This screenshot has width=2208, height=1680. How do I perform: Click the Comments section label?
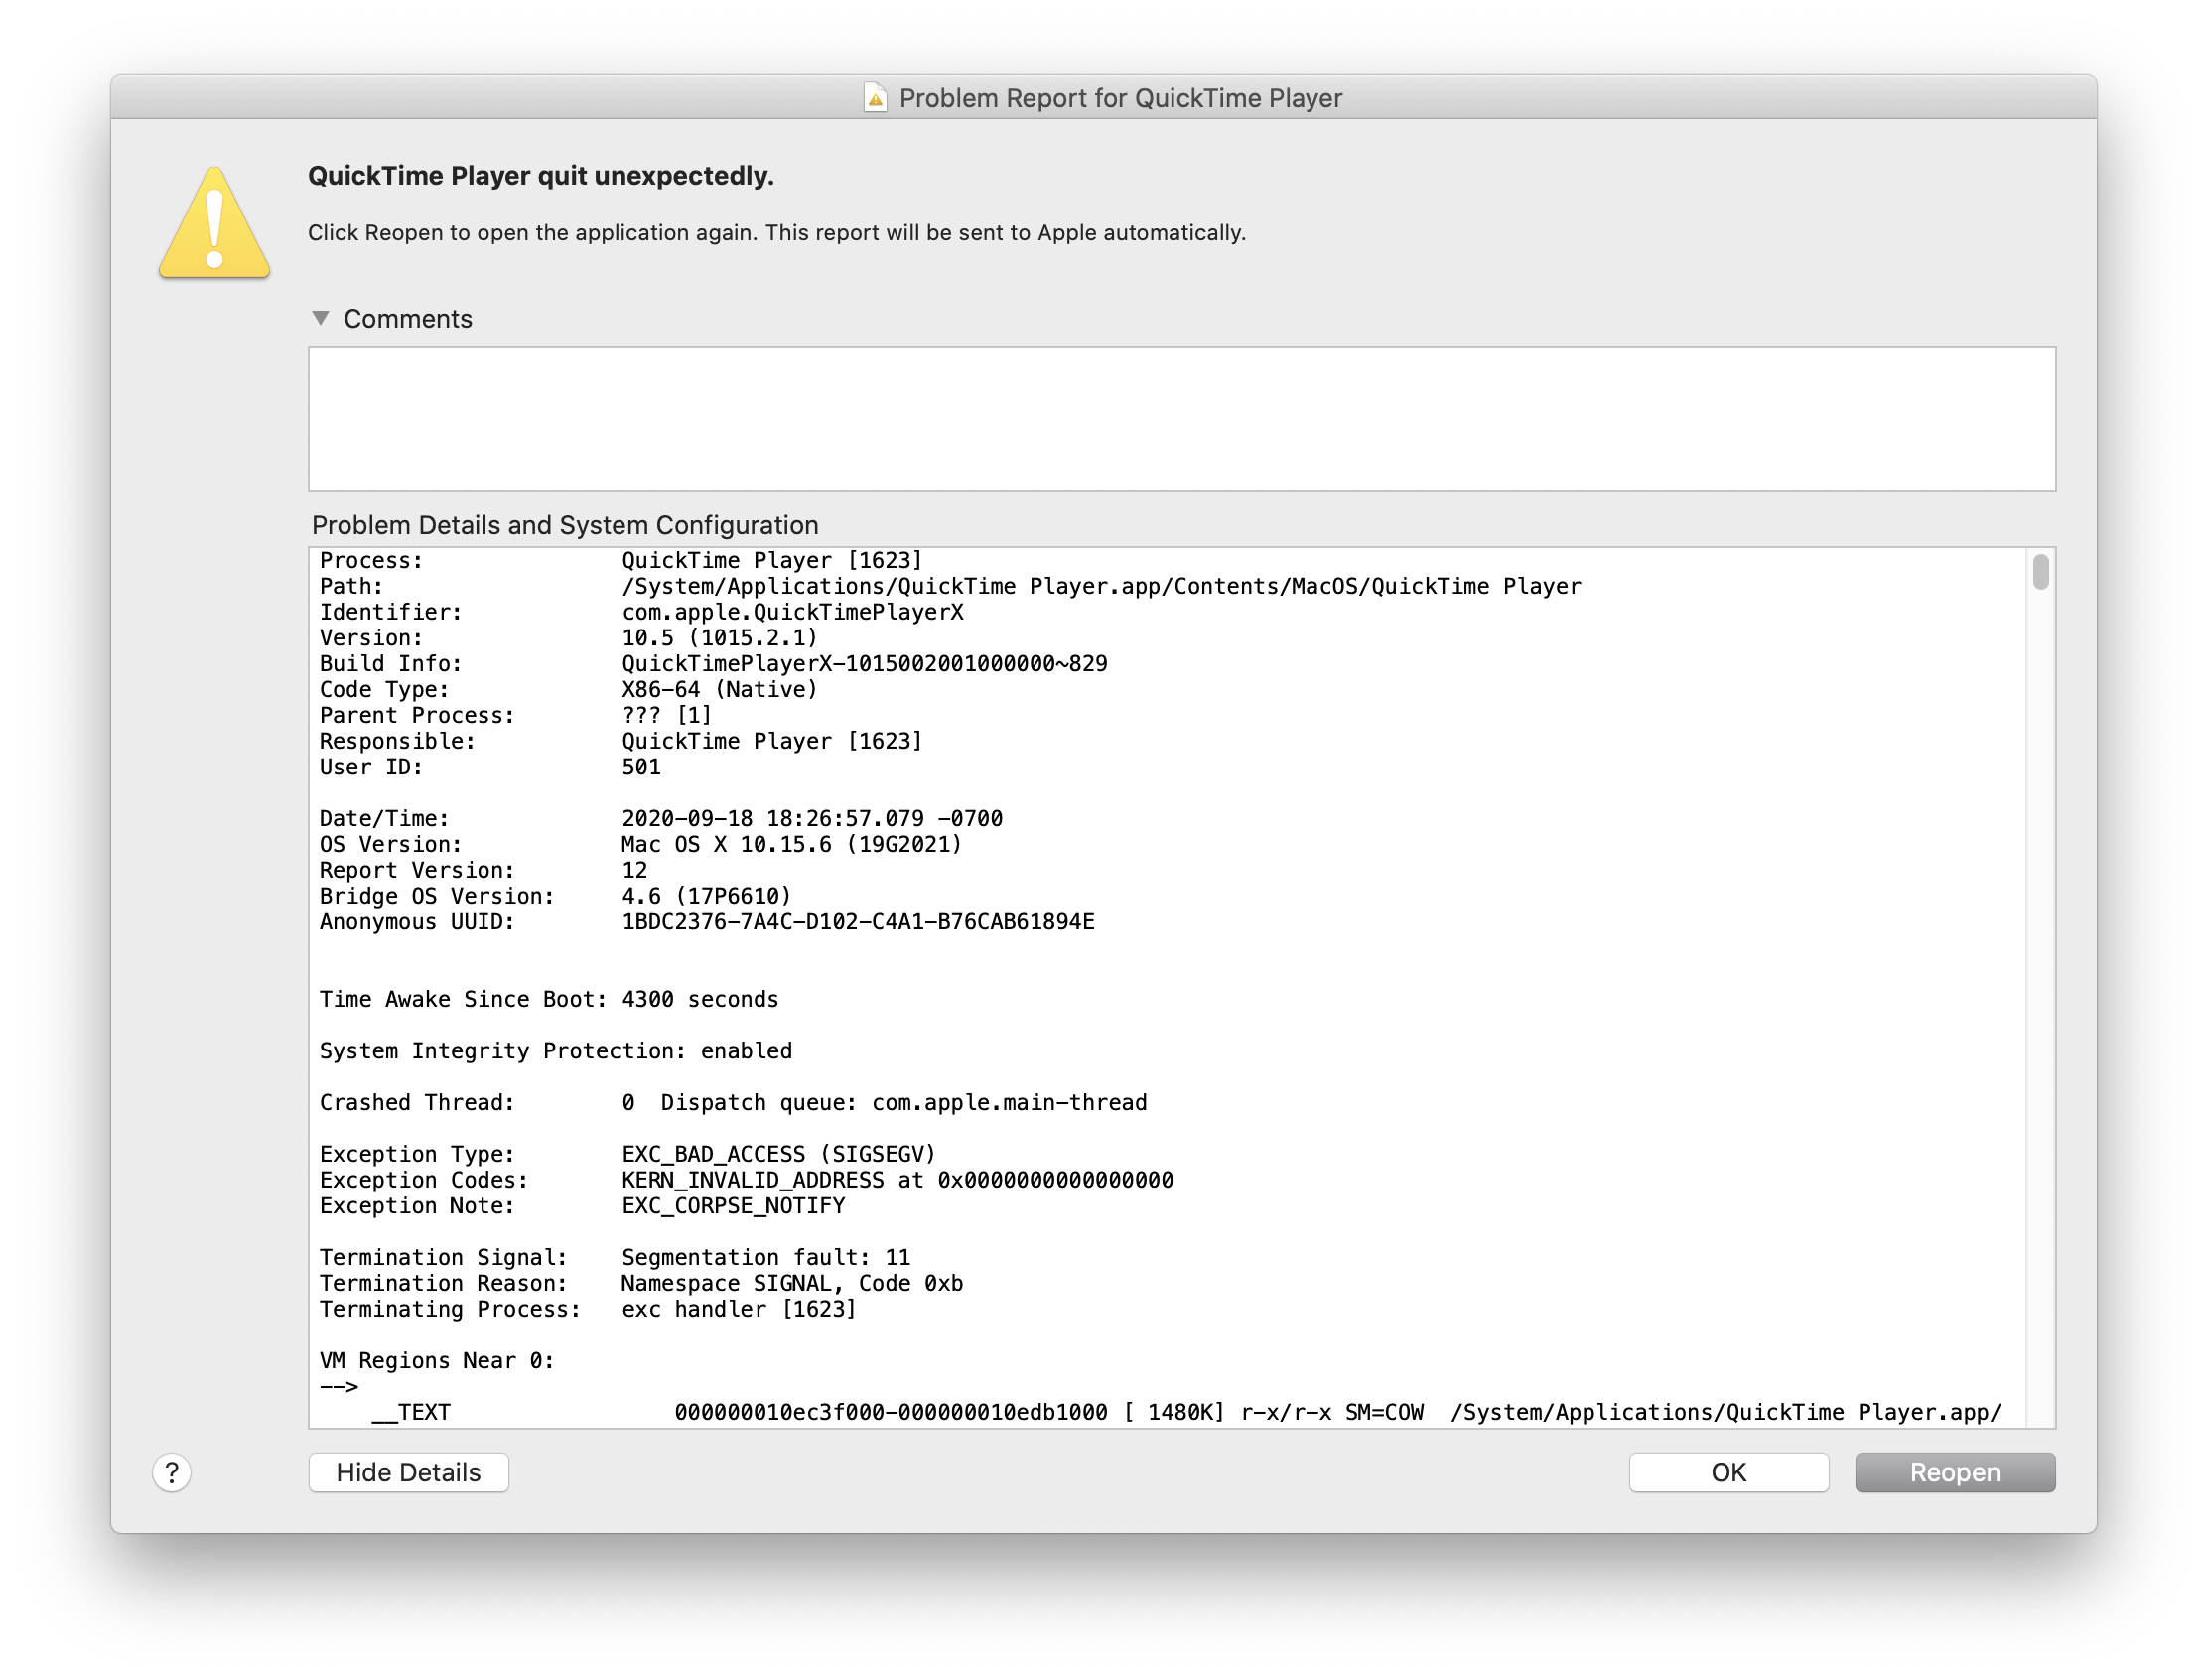(x=407, y=319)
